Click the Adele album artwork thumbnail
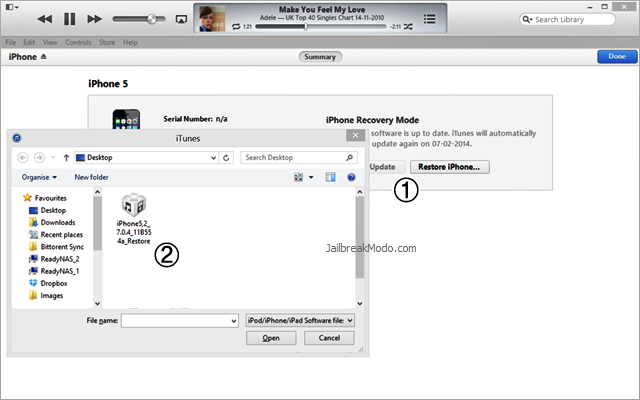Viewport: 640px width, 400px height. 212,19
